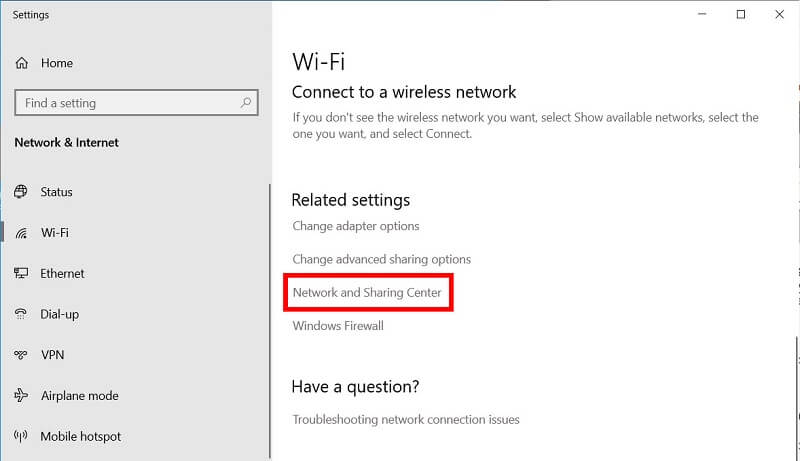Click the Dial-up icon
Image resolution: width=800 pixels, height=461 pixels.
(21, 314)
